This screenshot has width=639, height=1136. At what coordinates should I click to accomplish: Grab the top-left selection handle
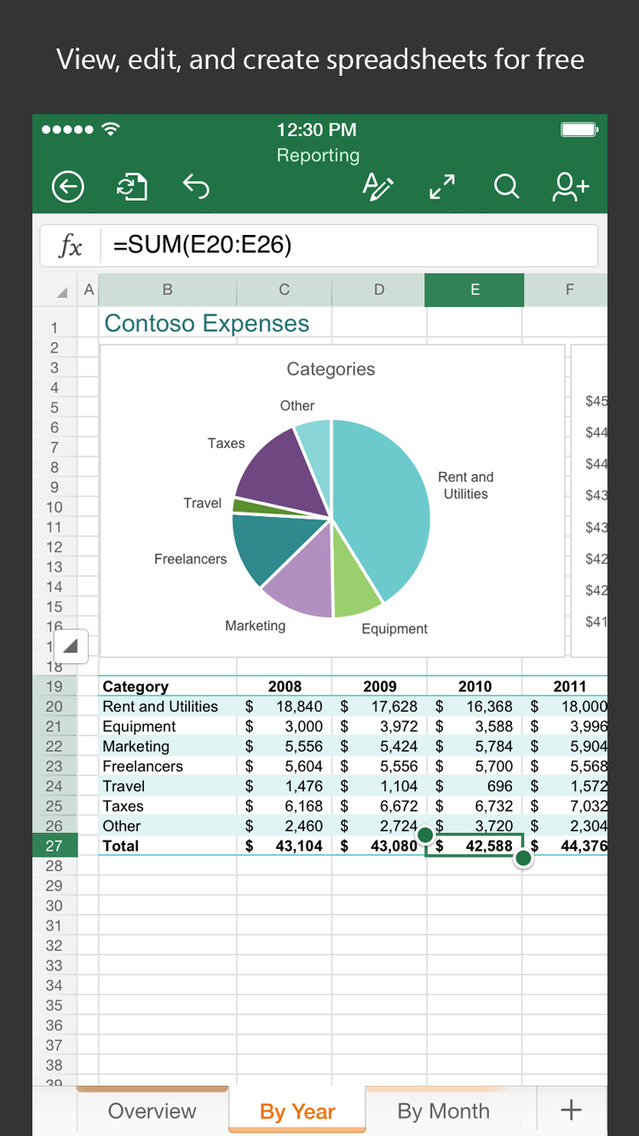coord(426,835)
